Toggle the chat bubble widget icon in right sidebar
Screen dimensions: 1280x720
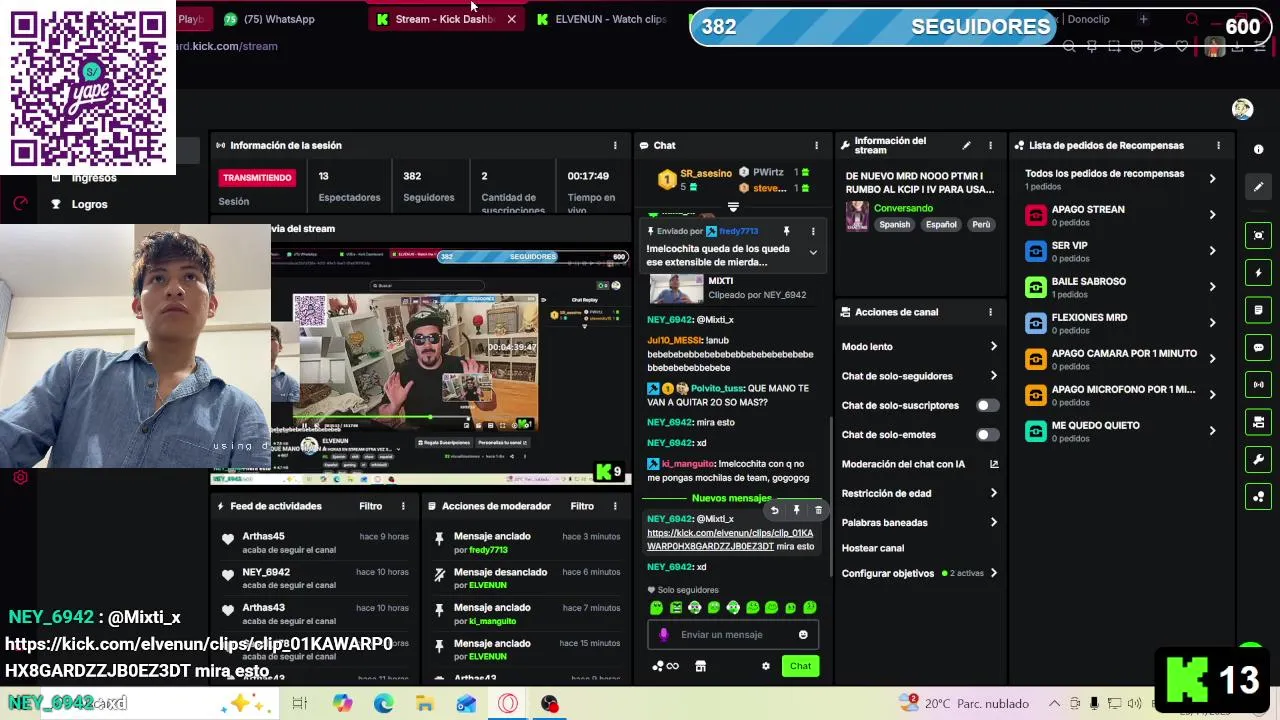(x=1258, y=347)
